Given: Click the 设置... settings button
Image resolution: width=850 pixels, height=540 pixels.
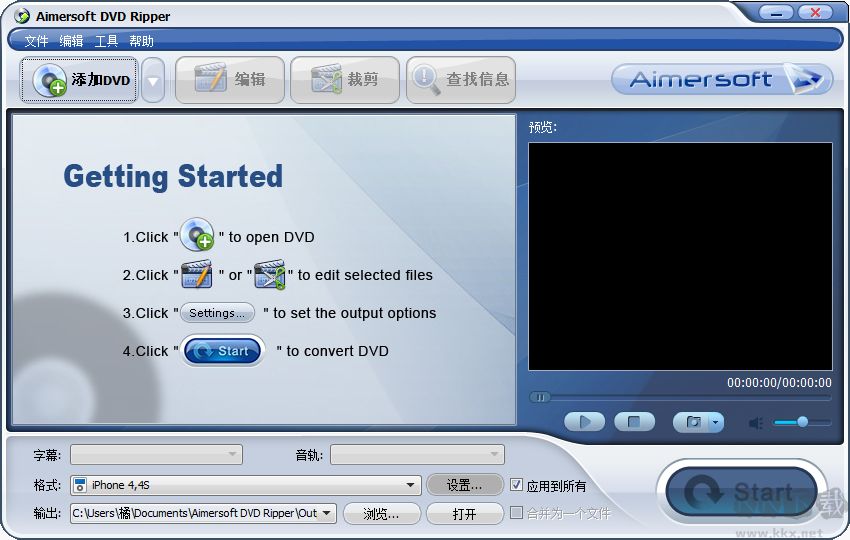Looking at the screenshot, I should coord(465,485).
